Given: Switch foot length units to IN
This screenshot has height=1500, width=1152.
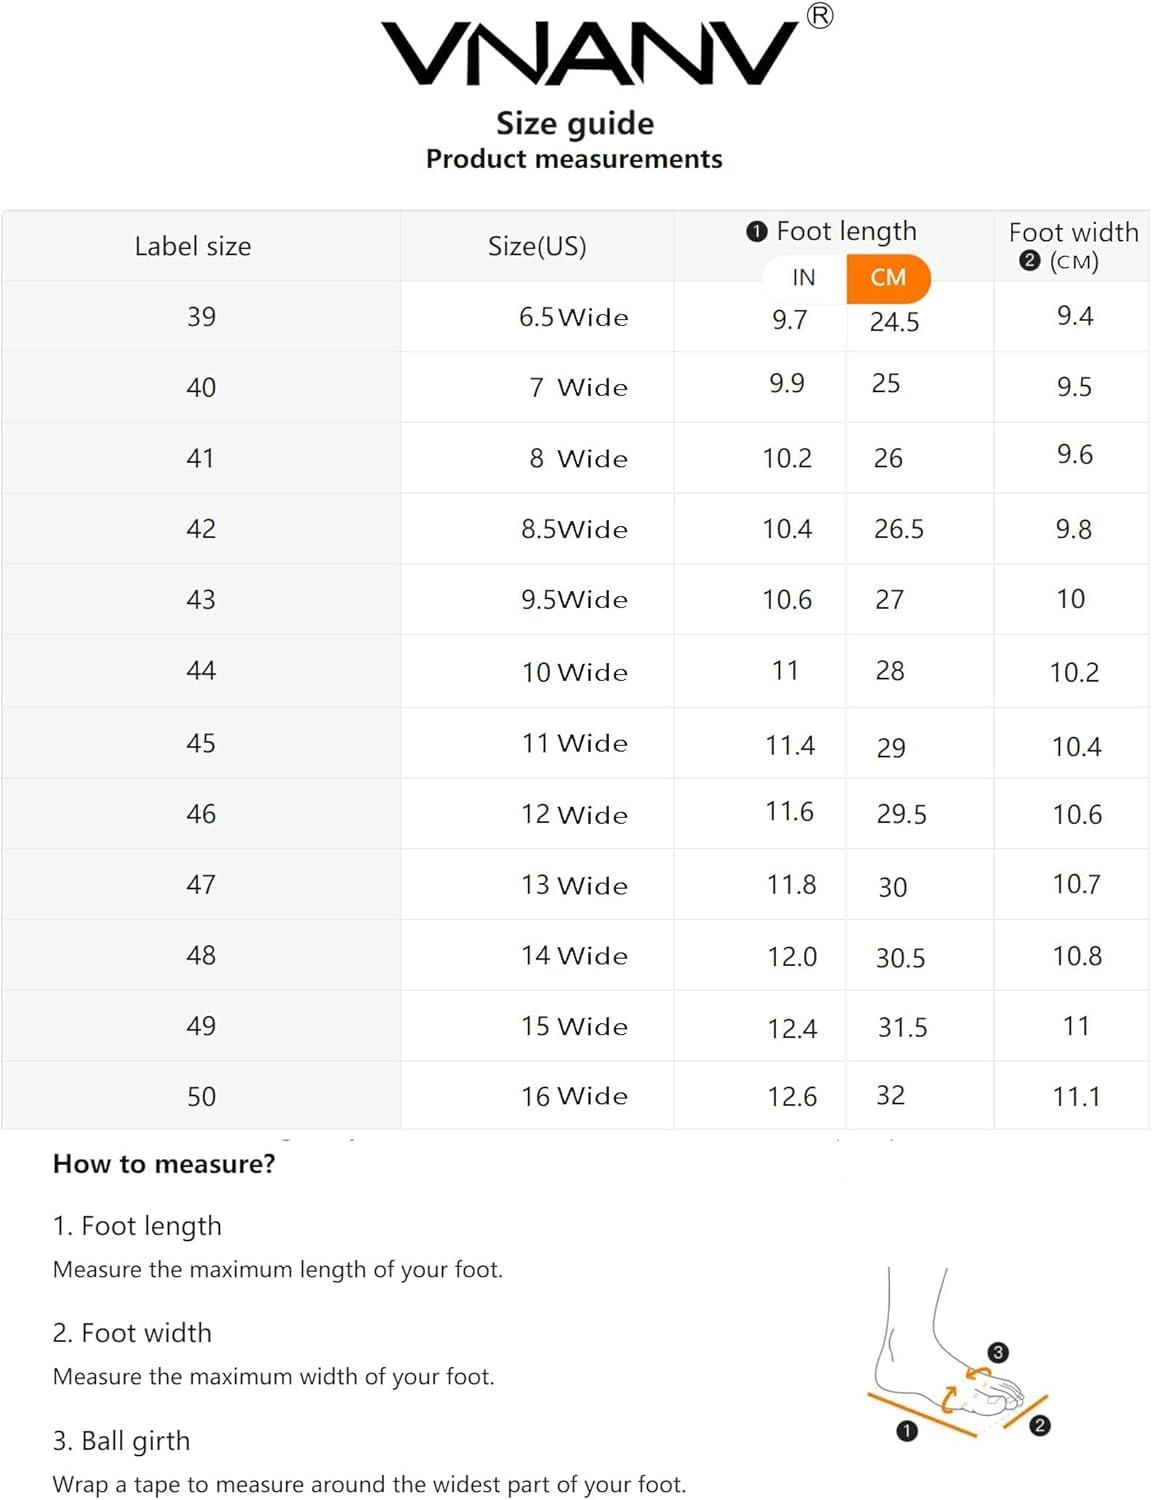Looking at the screenshot, I should (804, 278).
